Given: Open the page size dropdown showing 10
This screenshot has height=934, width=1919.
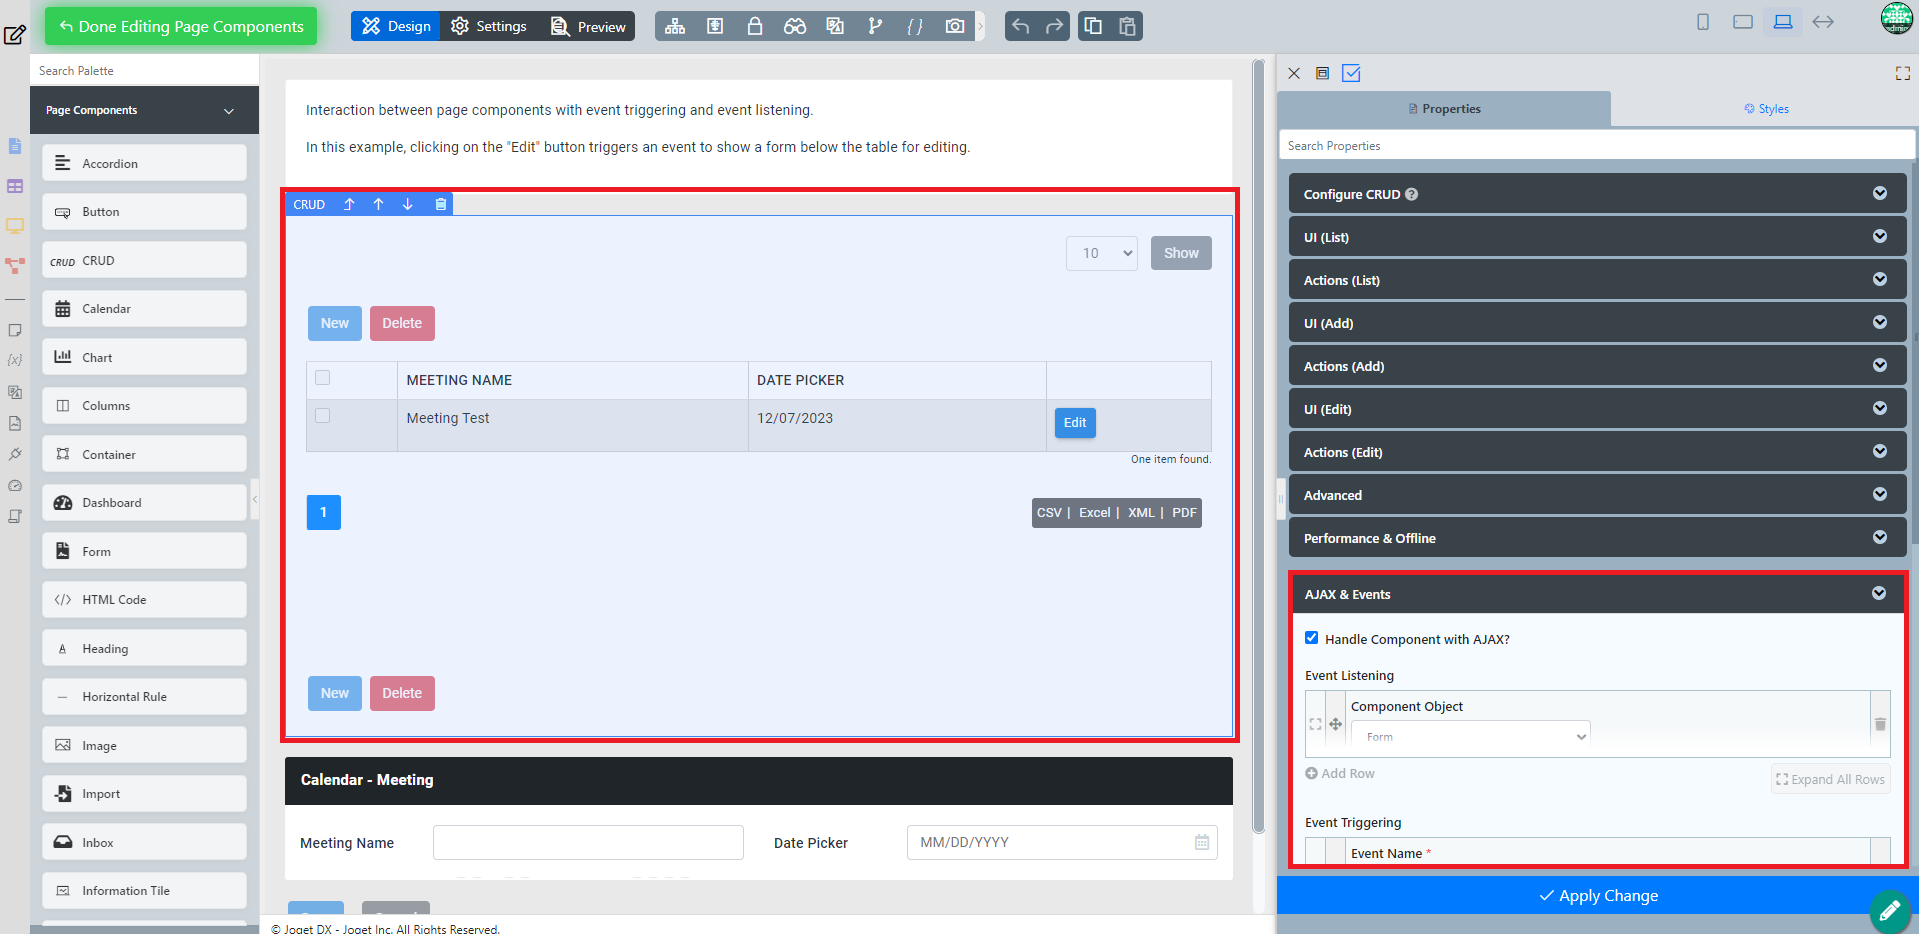Looking at the screenshot, I should click(x=1101, y=253).
